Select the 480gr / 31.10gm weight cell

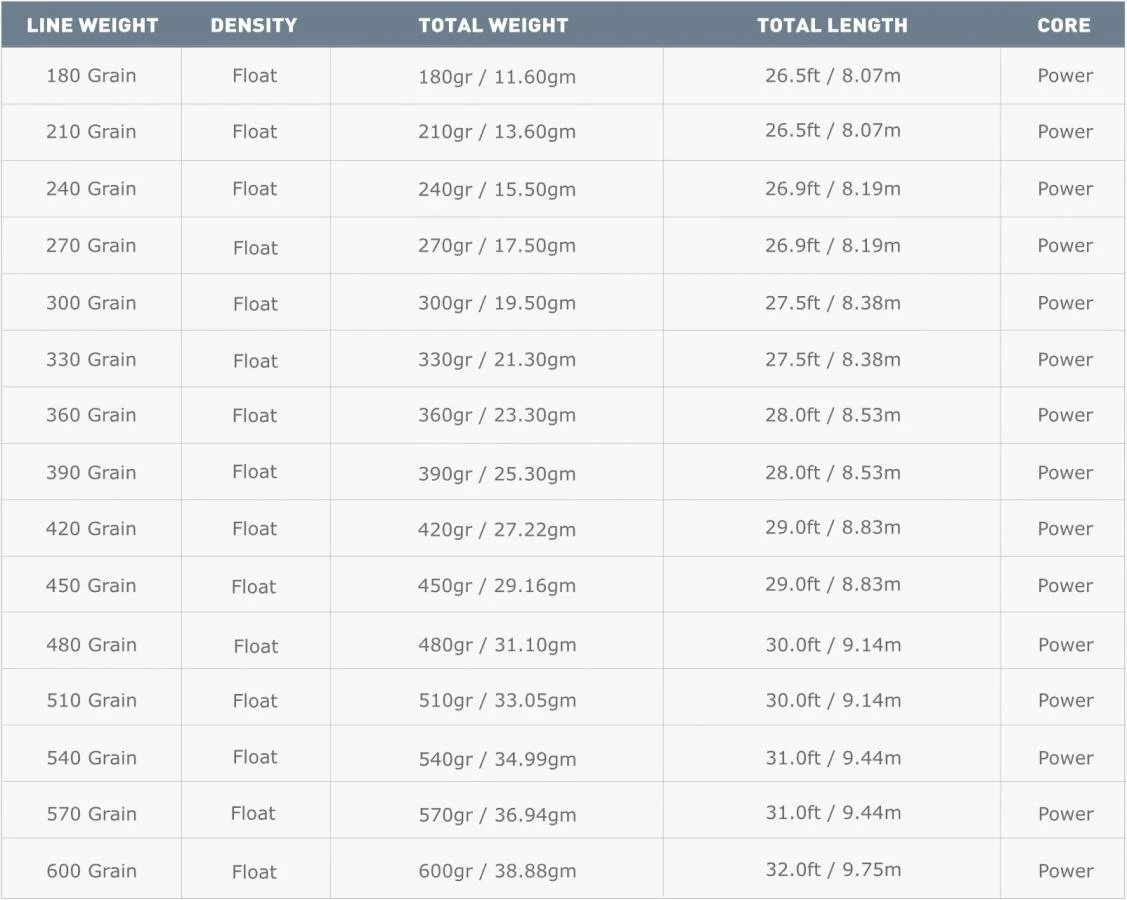coord(497,646)
